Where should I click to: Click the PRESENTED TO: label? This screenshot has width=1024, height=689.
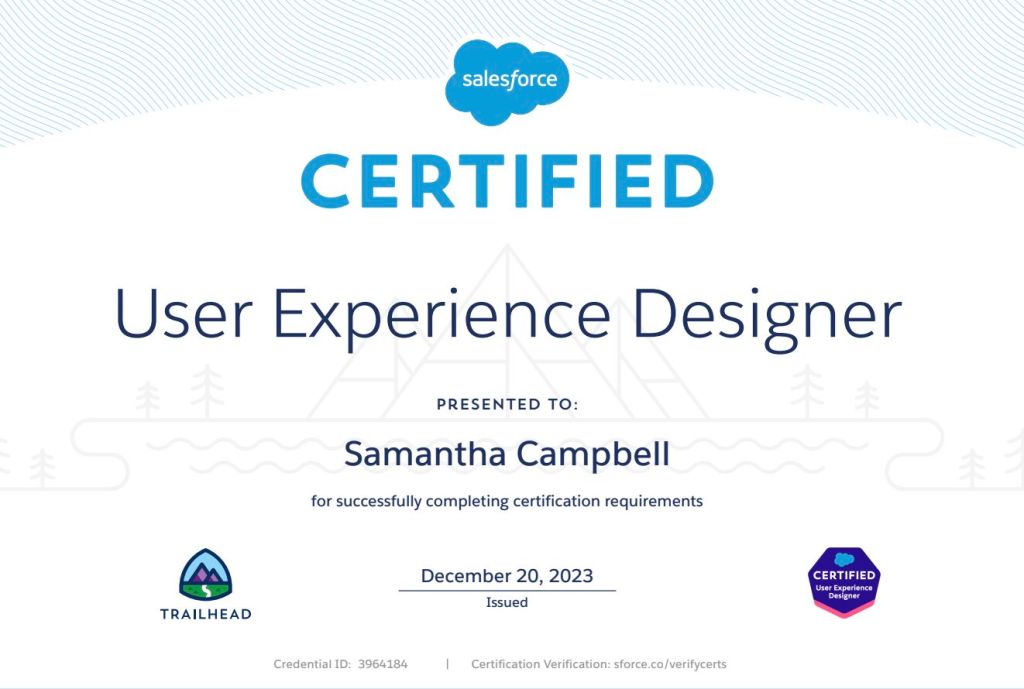[507, 405]
